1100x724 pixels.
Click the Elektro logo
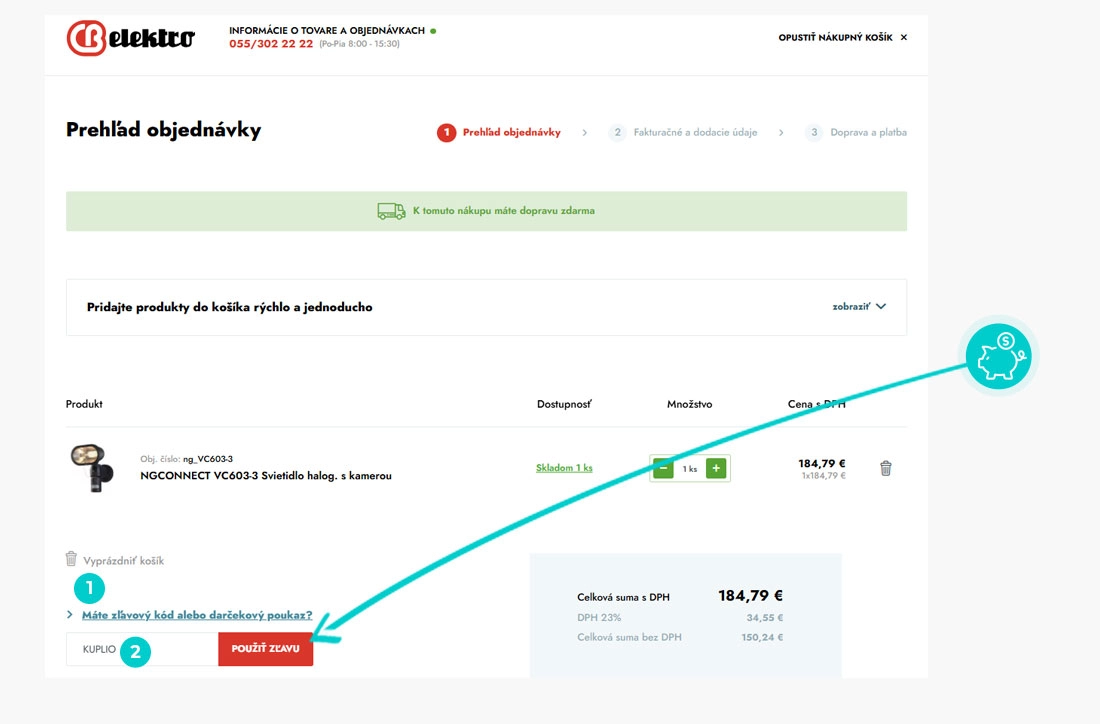coord(130,38)
